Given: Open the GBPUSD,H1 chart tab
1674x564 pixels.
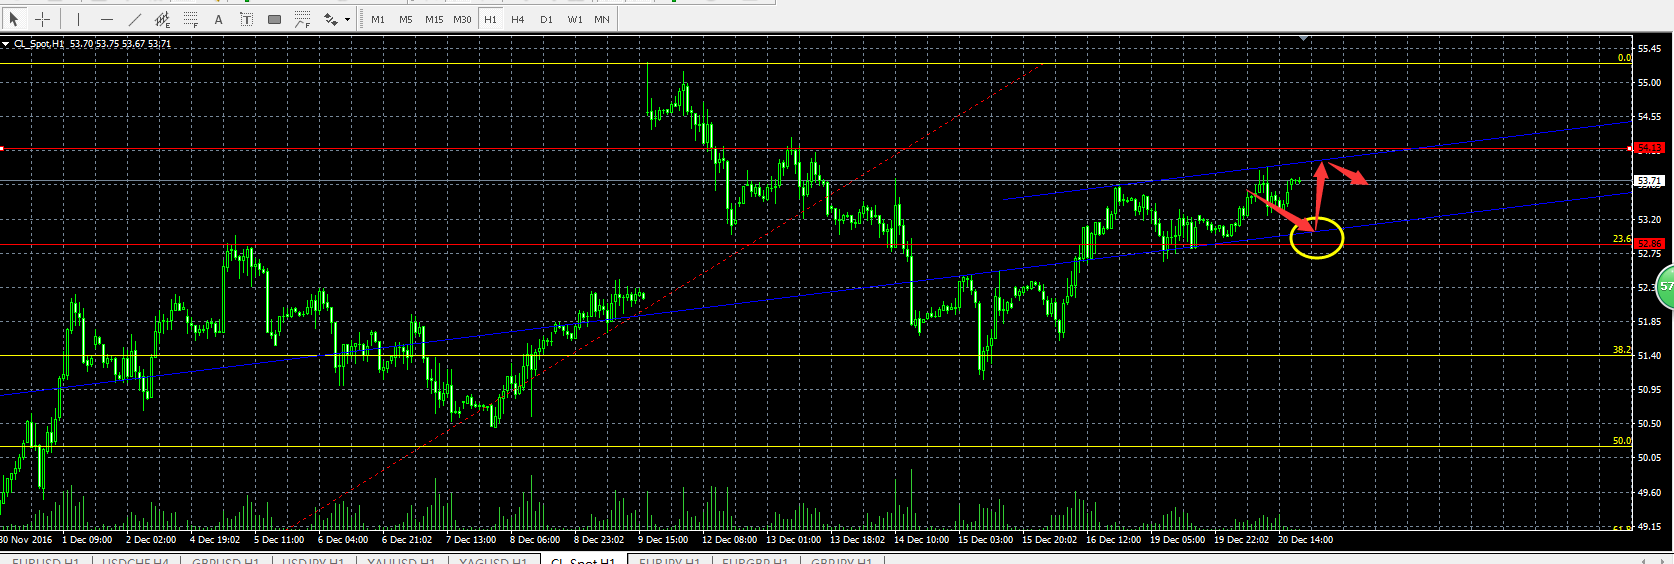Looking at the screenshot, I should coord(226,560).
